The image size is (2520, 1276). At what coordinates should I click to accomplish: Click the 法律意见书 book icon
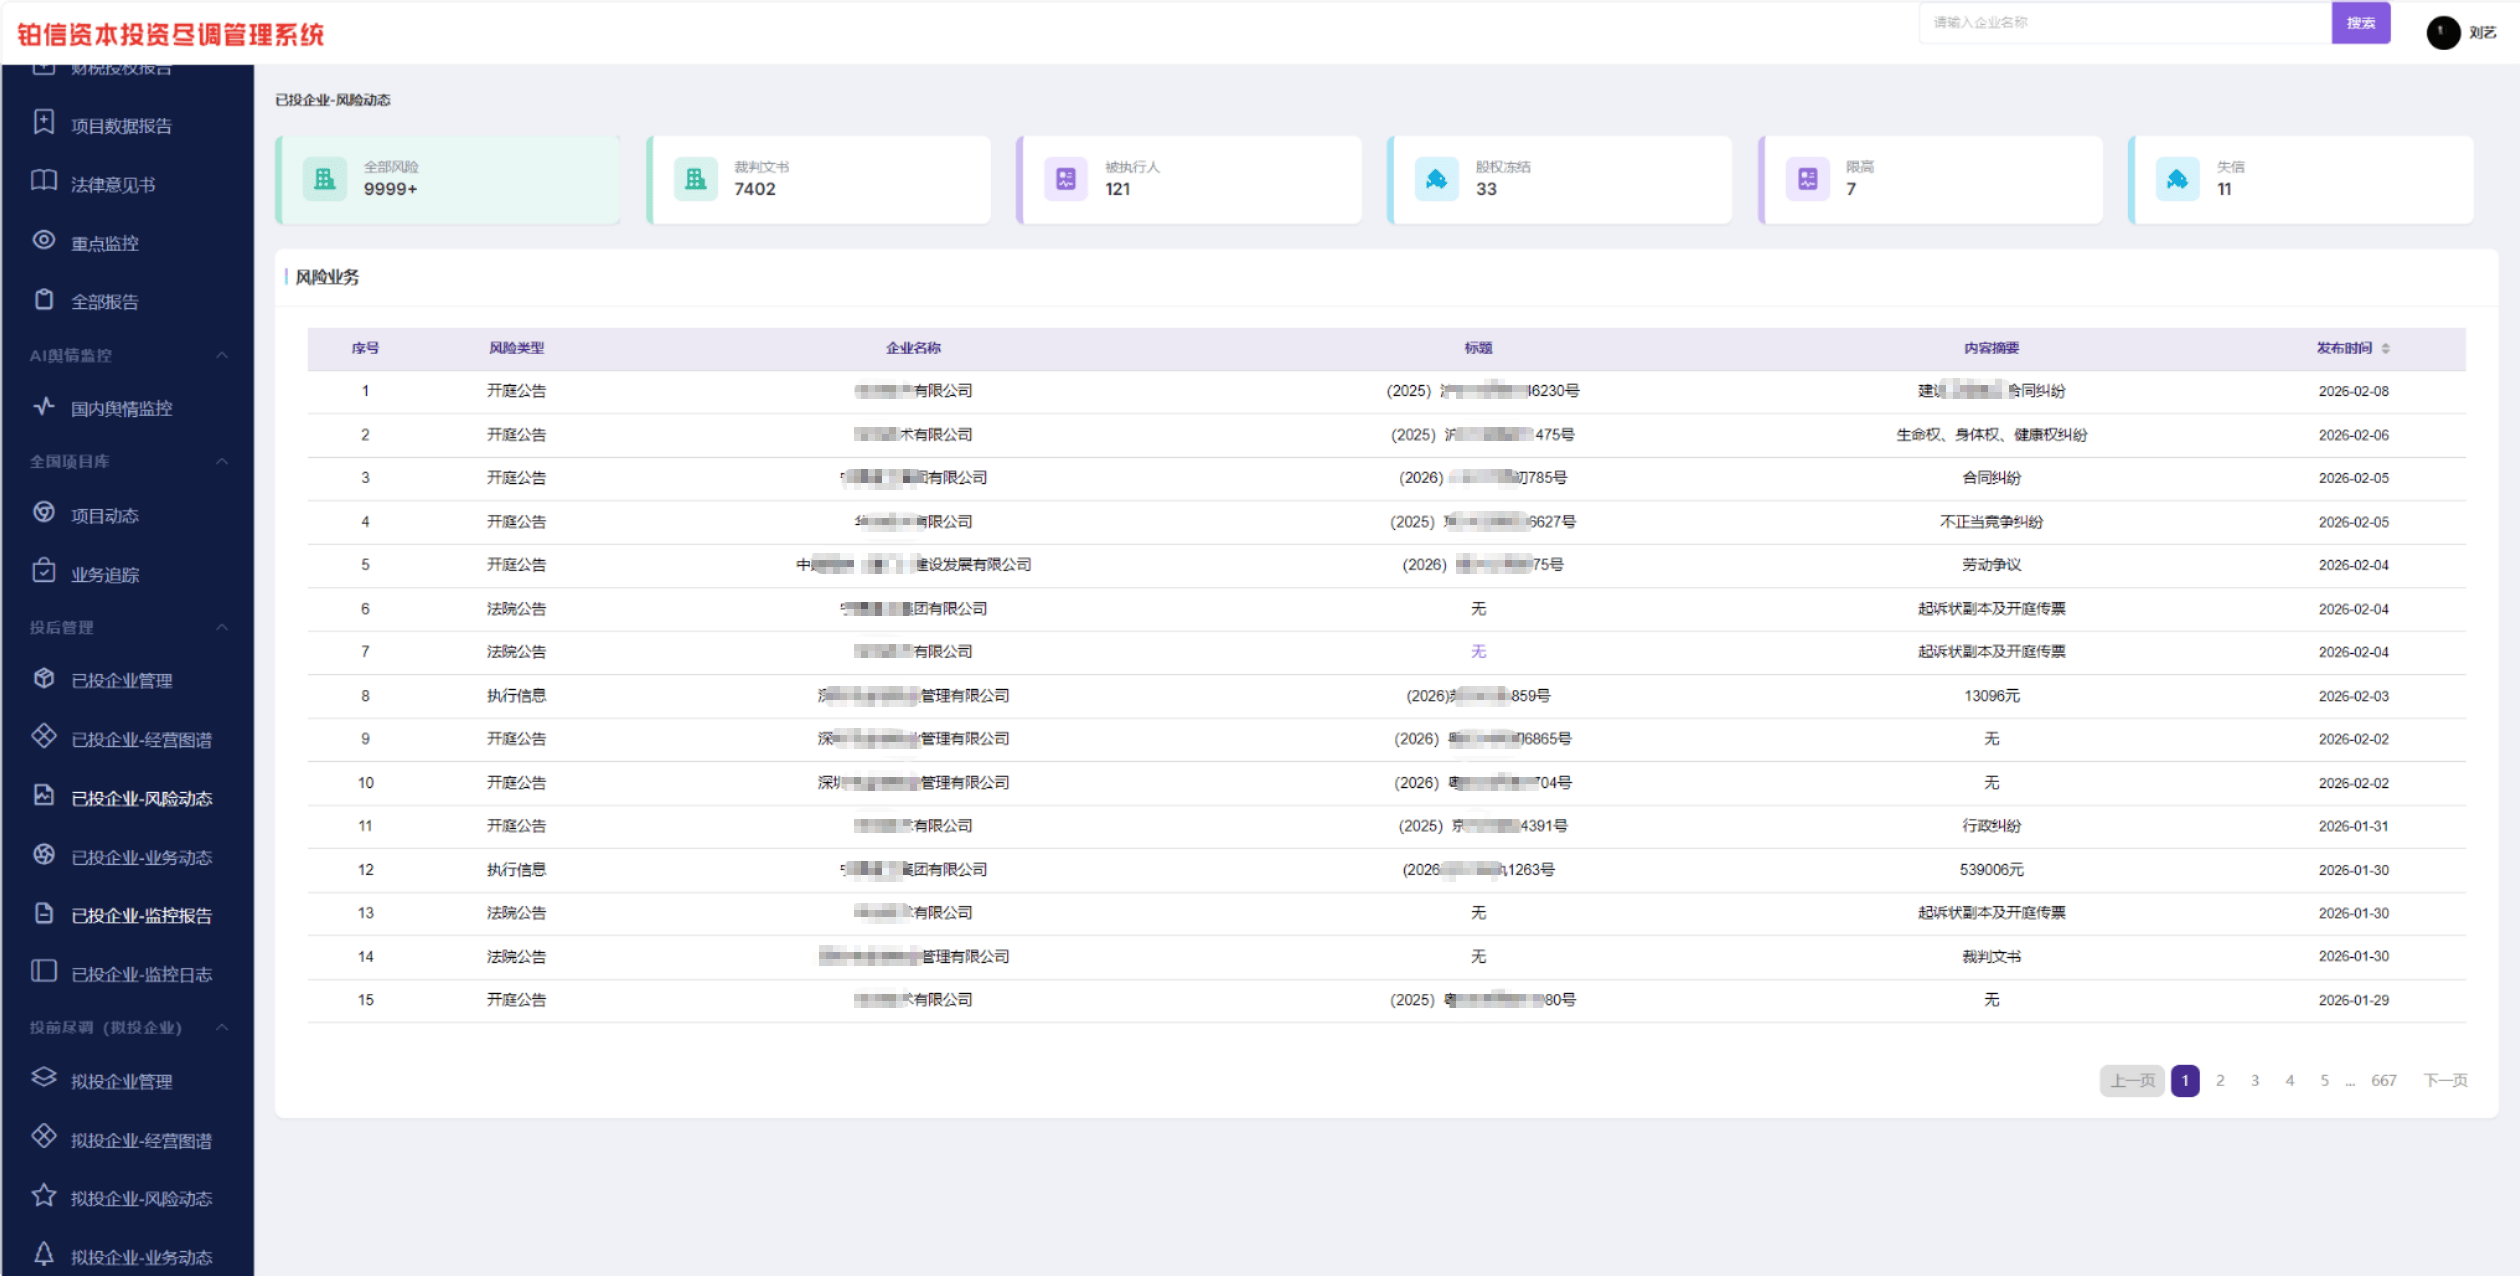[x=43, y=181]
